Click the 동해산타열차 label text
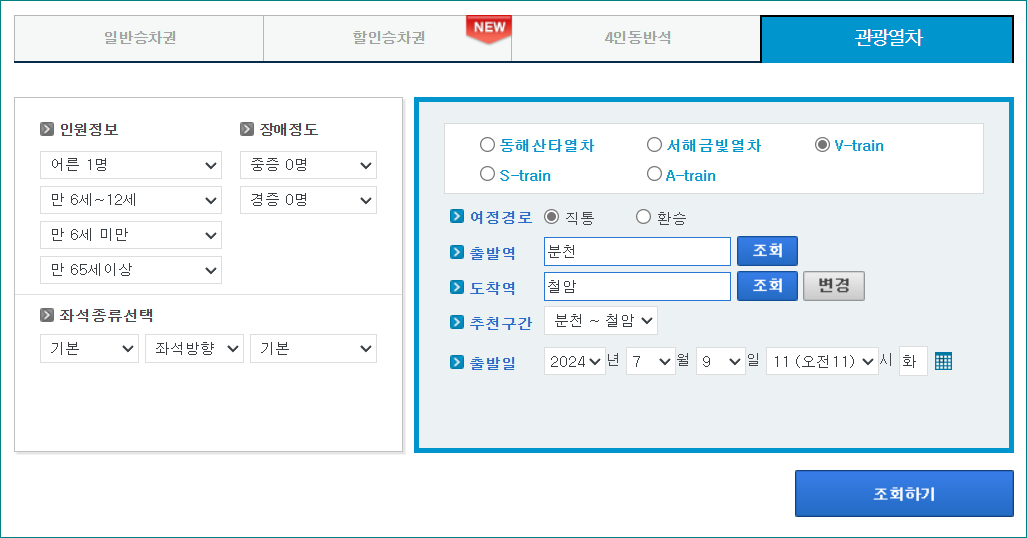This screenshot has height=538, width=1027. 547,145
